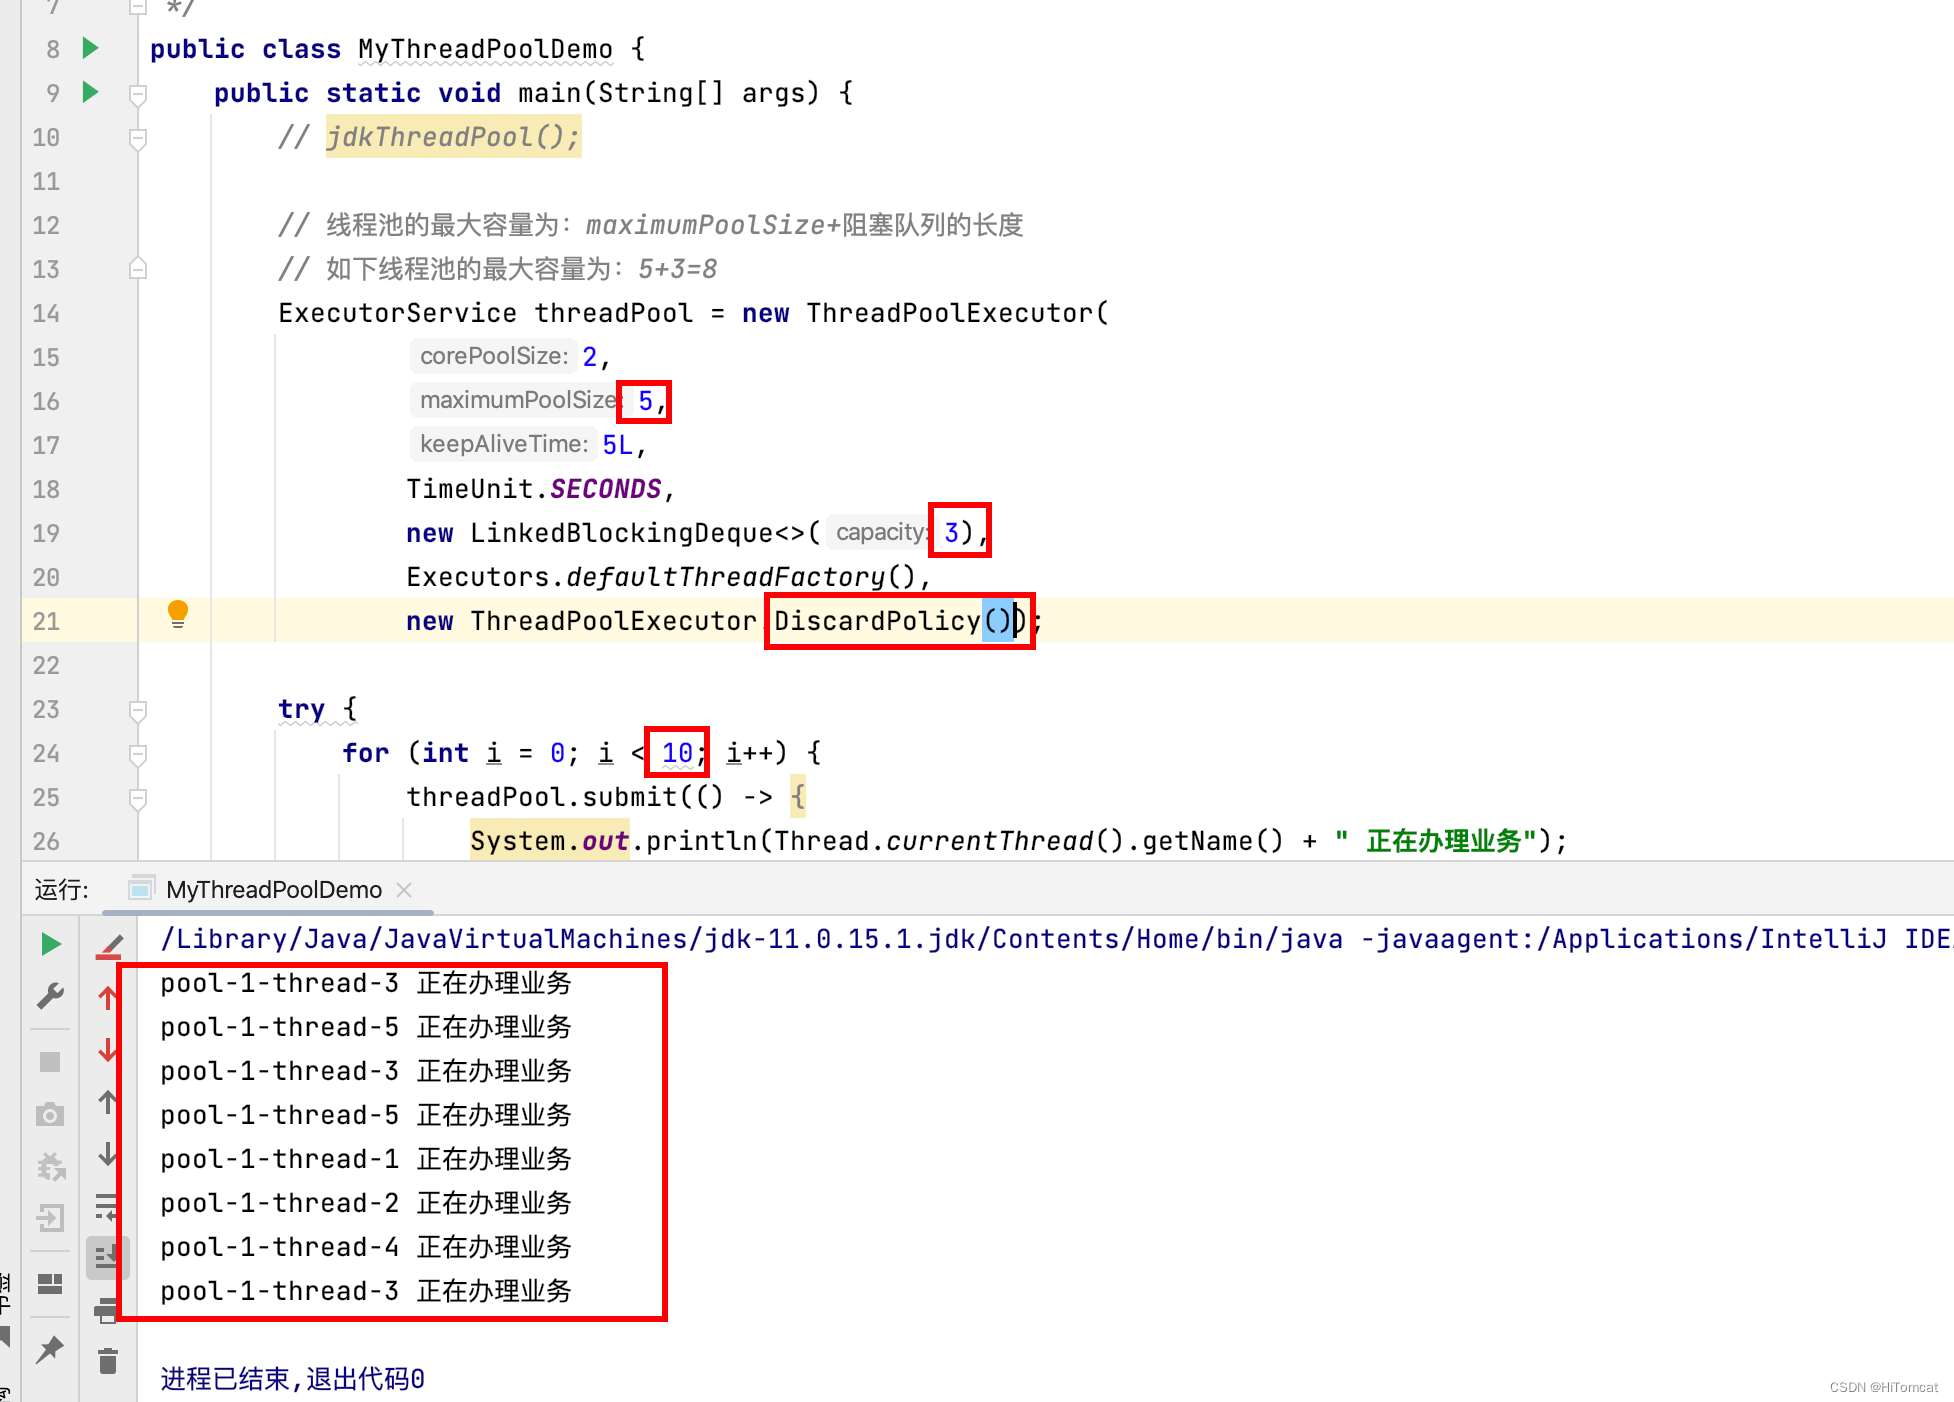This screenshot has width=1954, height=1402.
Task: Open the restore layout icon
Action: (x=50, y=1283)
